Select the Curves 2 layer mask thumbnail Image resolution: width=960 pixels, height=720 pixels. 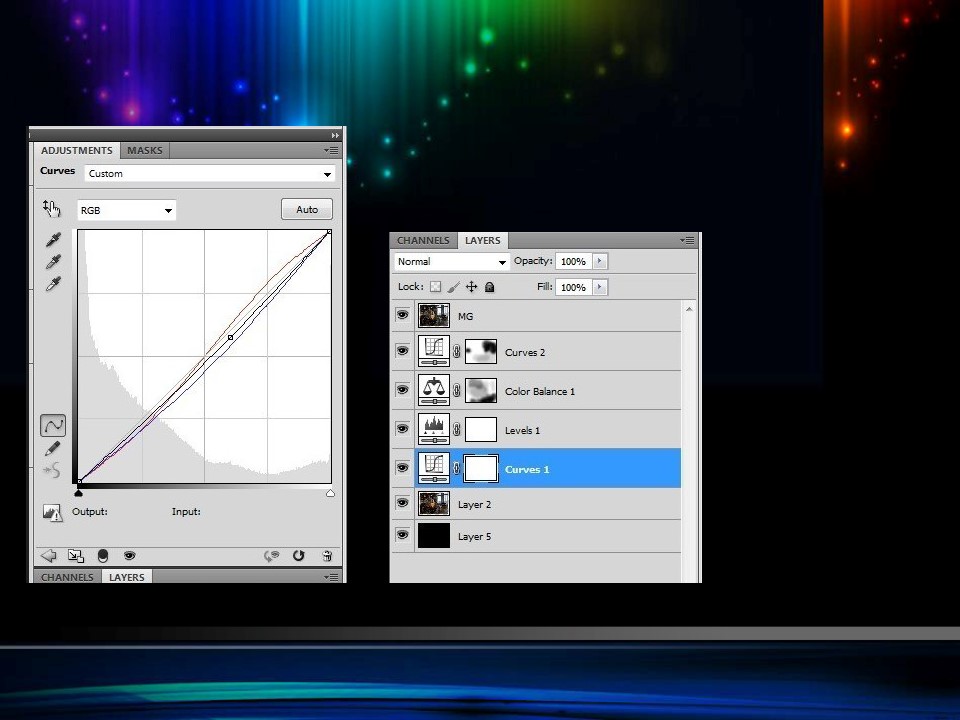[481, 351]
